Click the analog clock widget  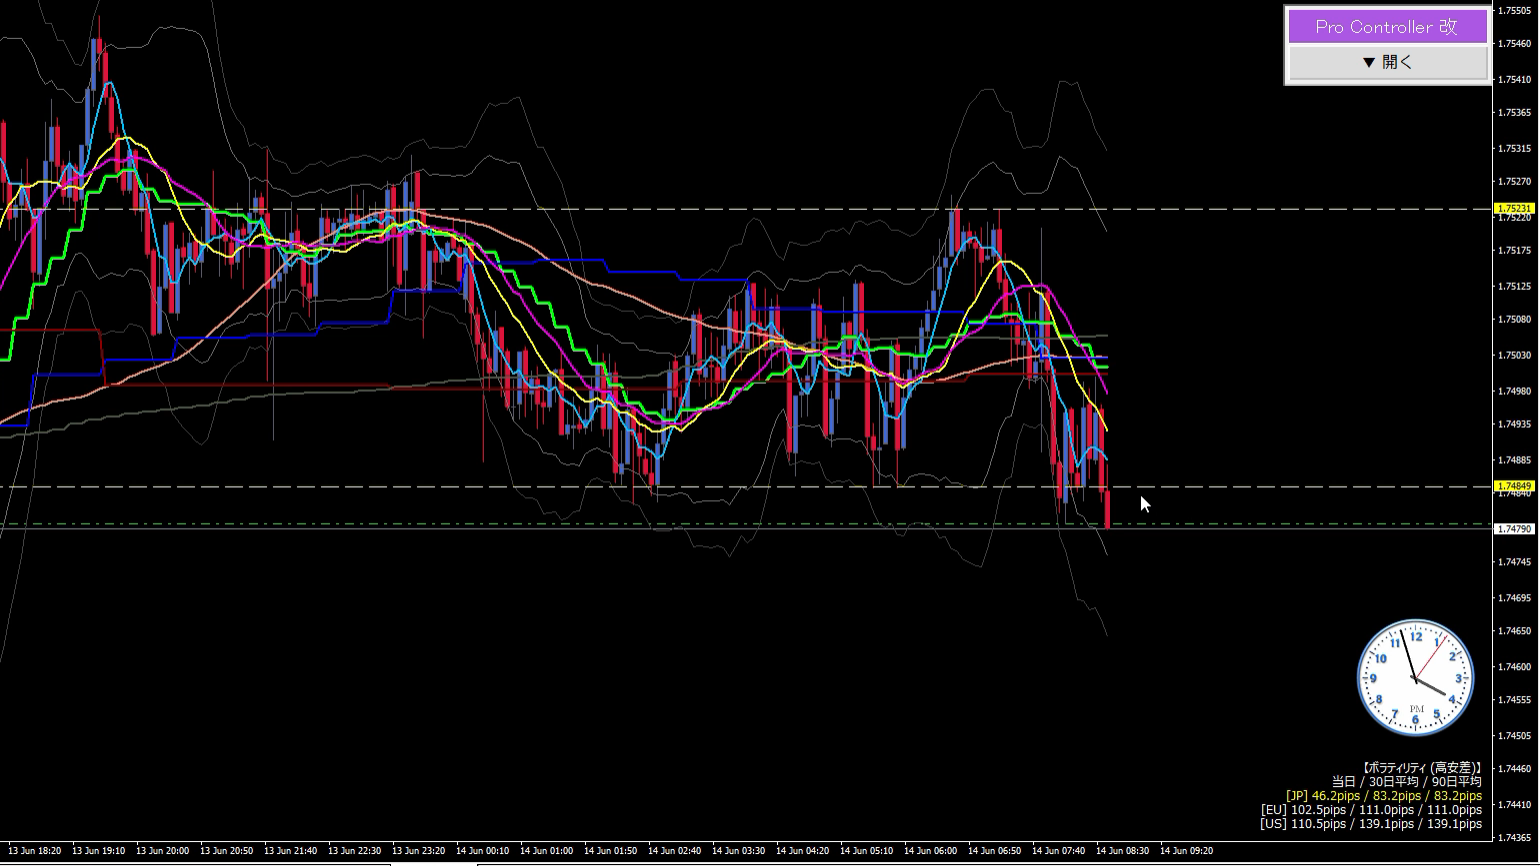pos(1415,679)
